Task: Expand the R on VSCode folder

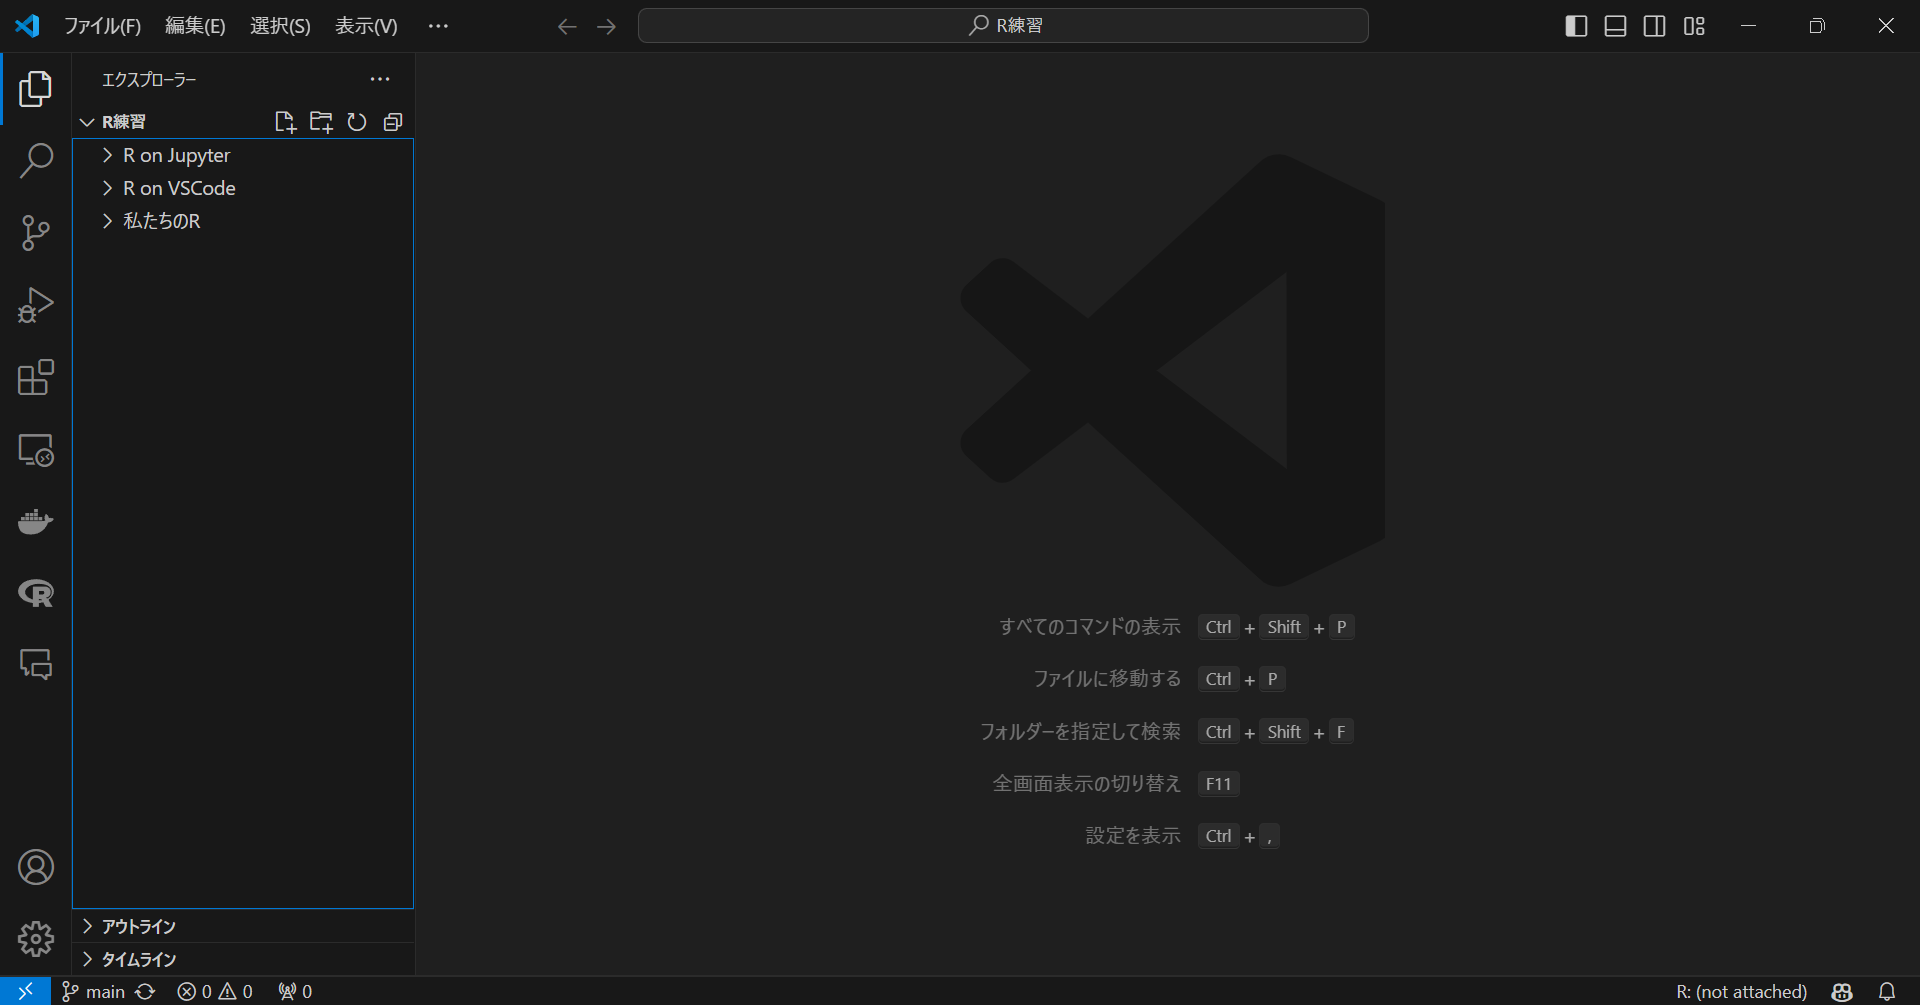Action: pos(179,189)
